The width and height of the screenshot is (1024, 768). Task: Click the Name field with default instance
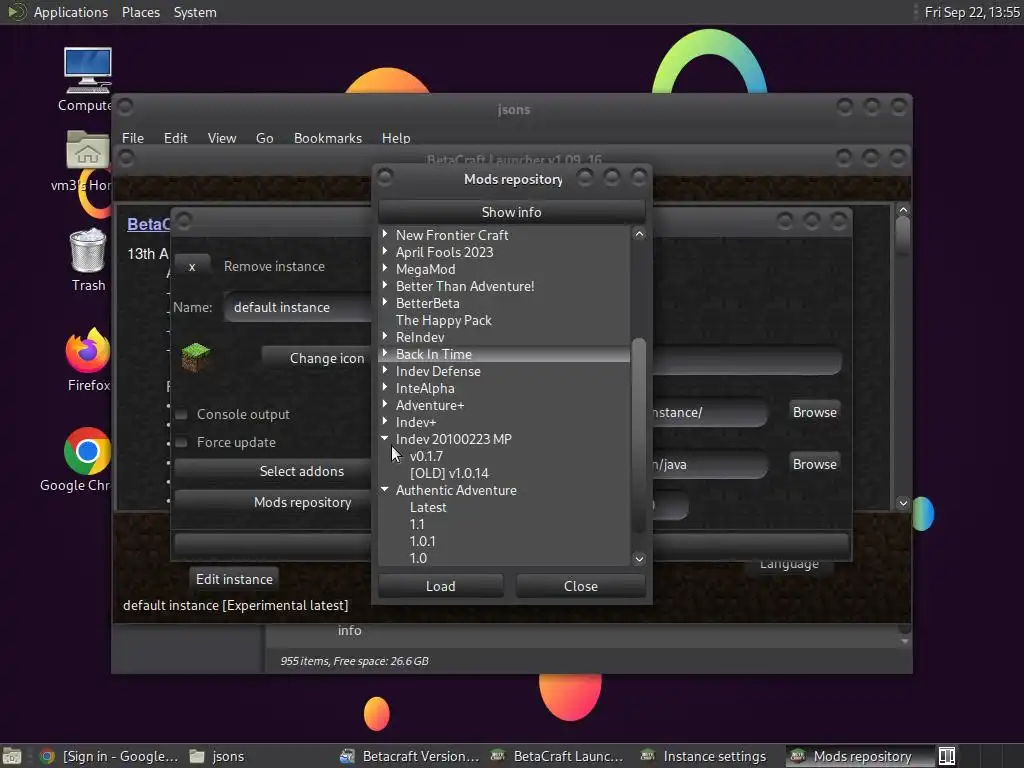[x=298, y=307]
